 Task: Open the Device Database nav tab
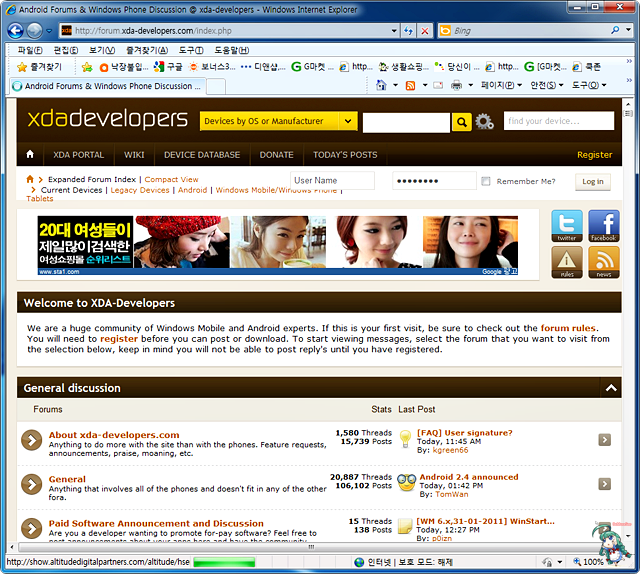202,155
